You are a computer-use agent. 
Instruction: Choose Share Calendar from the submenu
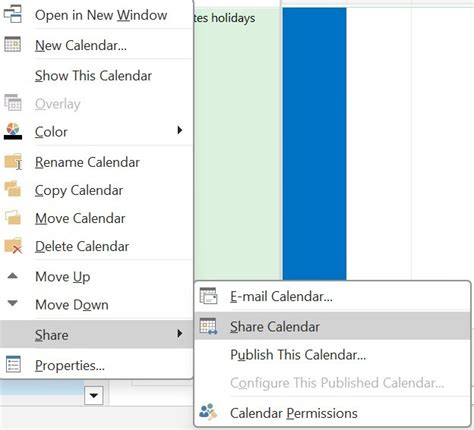(332, 326)
